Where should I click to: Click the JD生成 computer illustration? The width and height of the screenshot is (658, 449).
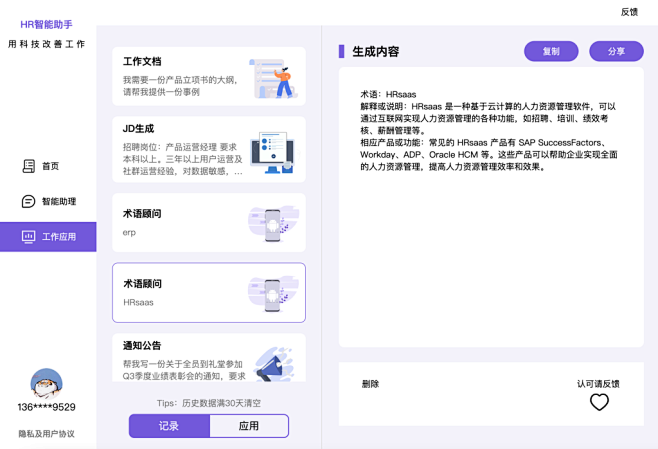[x=272, y=152]
